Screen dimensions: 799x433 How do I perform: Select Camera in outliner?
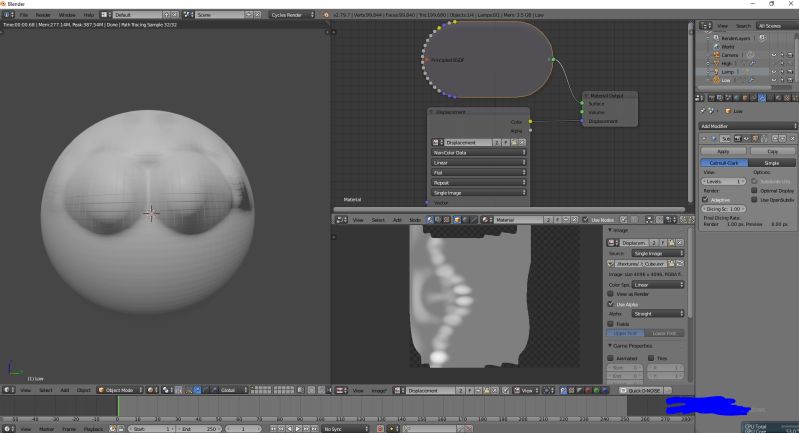(x=729, y=55)
